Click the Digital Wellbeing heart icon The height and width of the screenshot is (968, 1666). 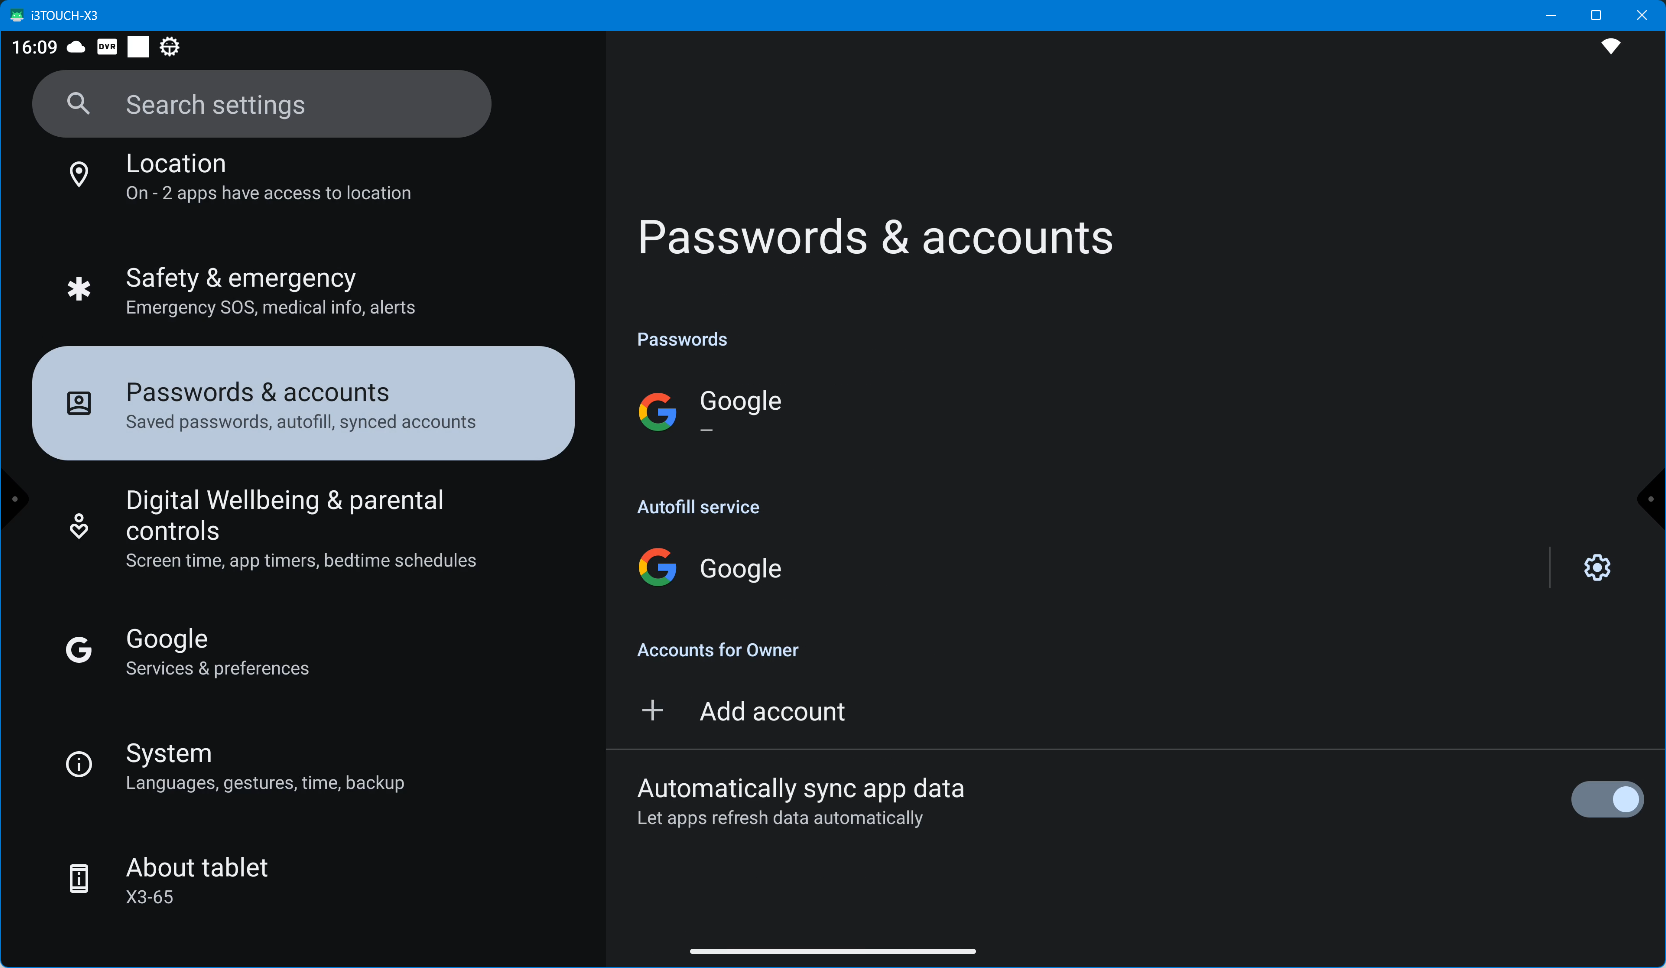79,526
